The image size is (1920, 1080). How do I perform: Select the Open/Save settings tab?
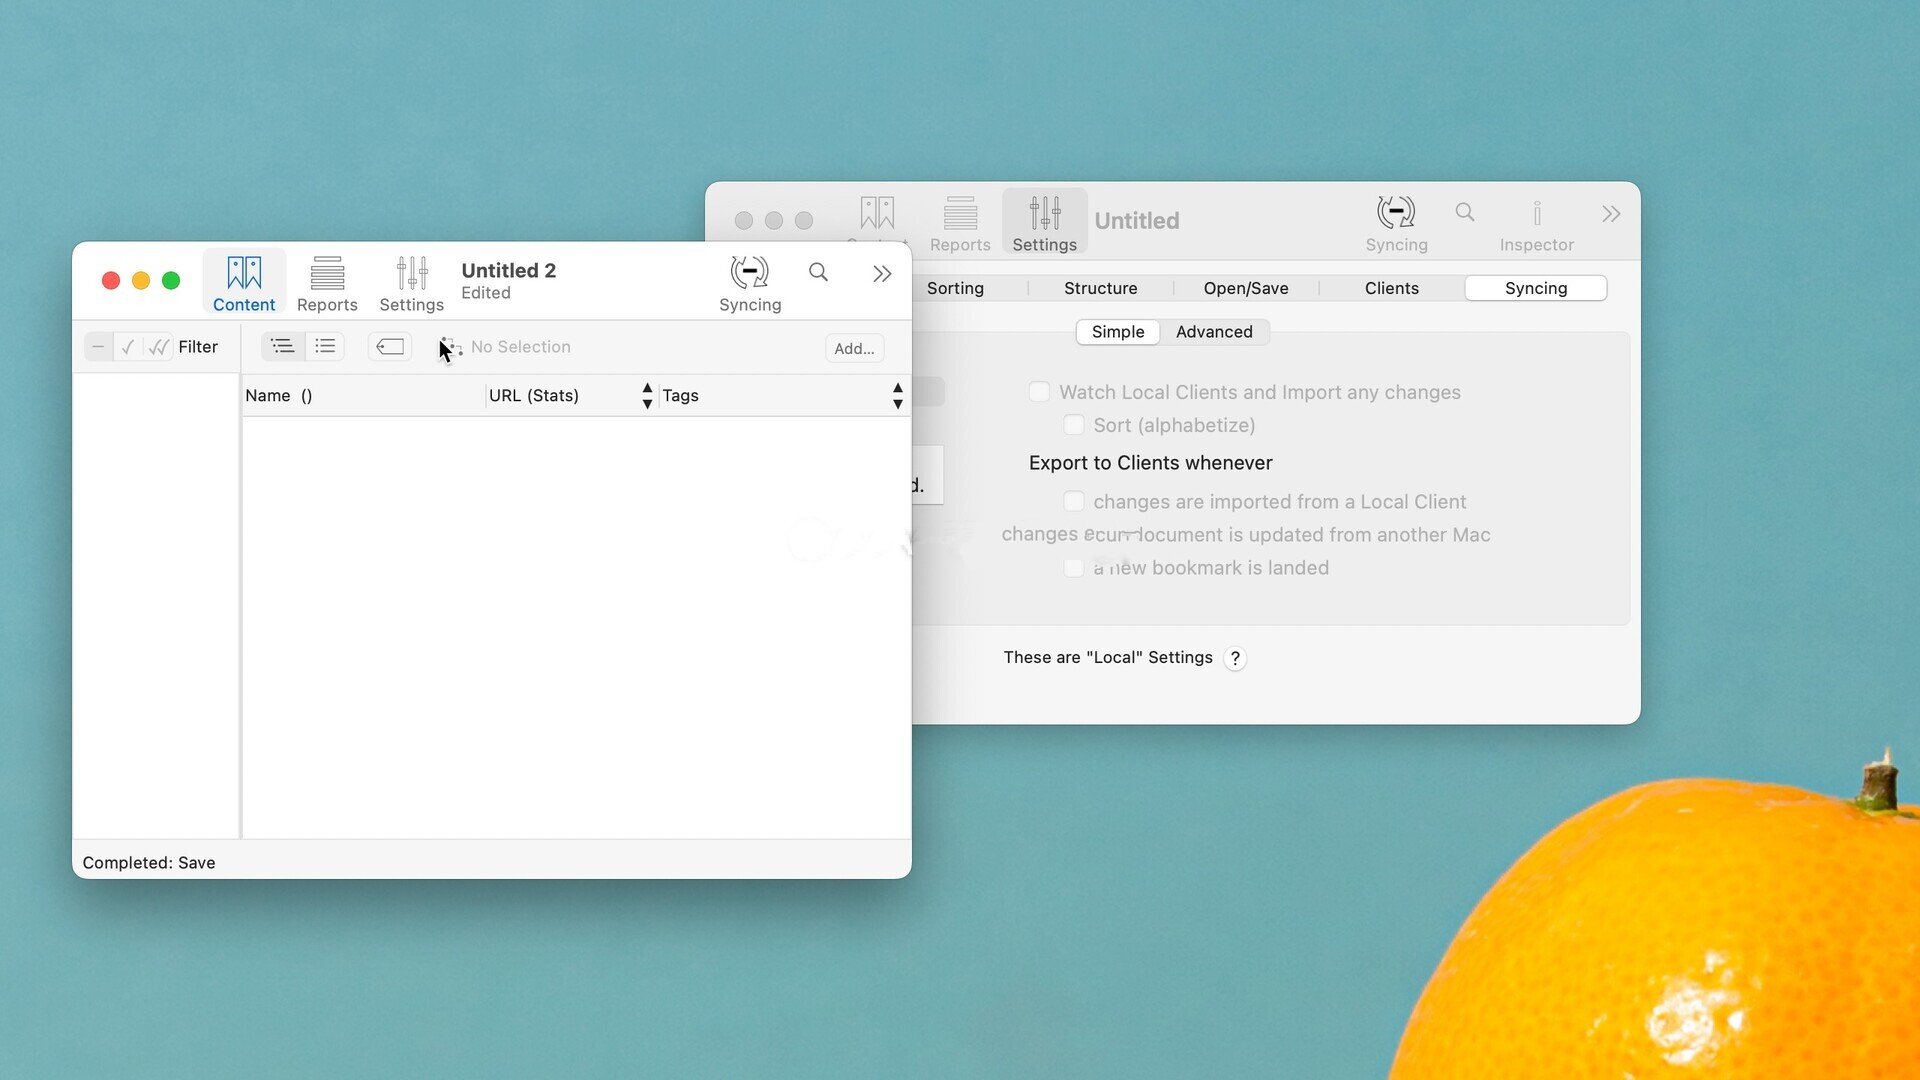coord(1246,288)
